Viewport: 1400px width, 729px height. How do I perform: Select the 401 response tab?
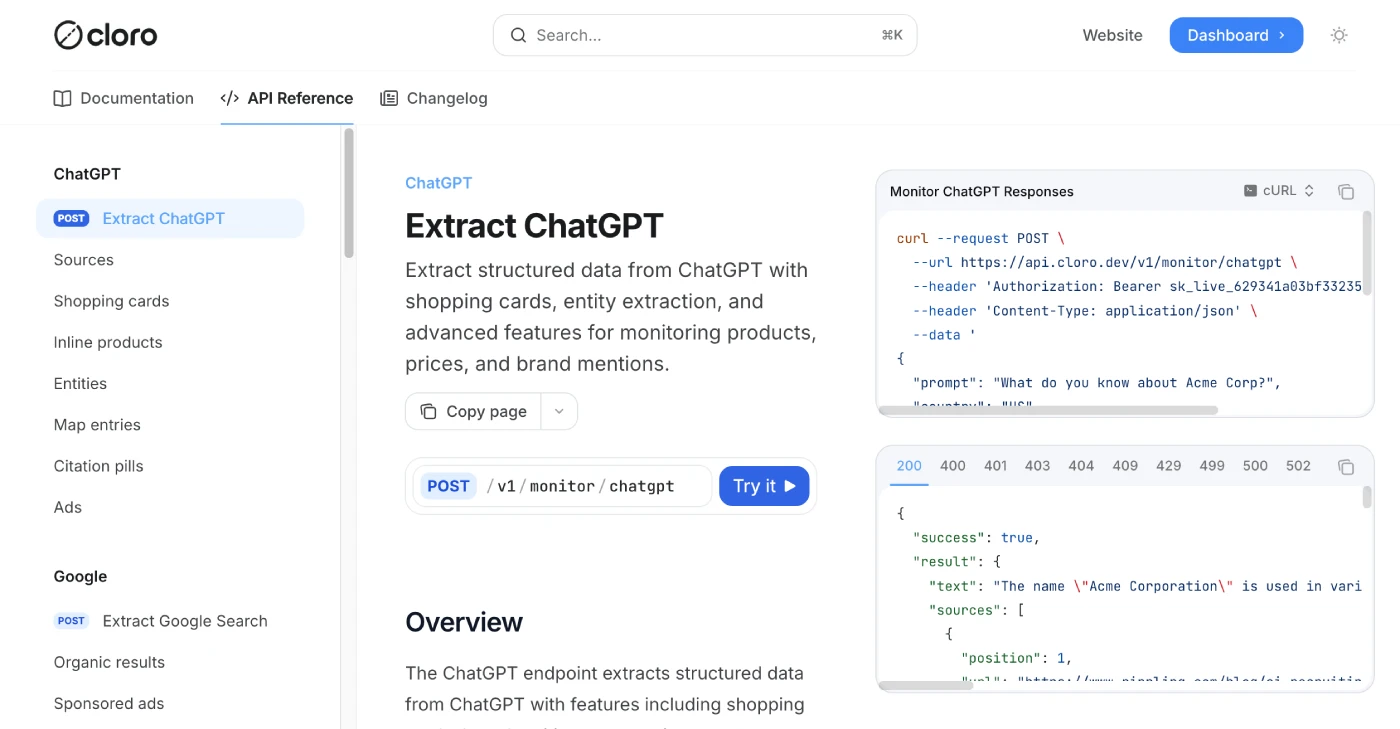995,466
